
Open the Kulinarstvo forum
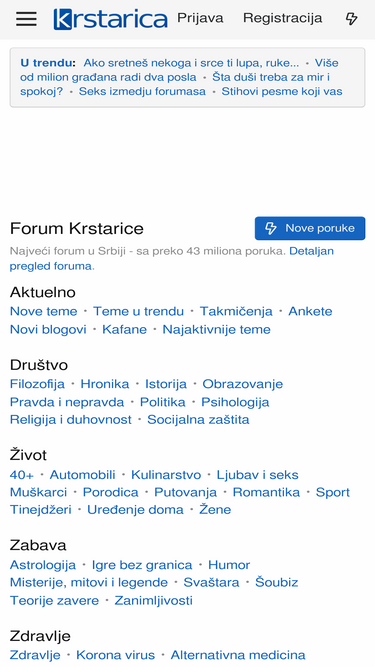pyautogui.click(x=166, y=475)
